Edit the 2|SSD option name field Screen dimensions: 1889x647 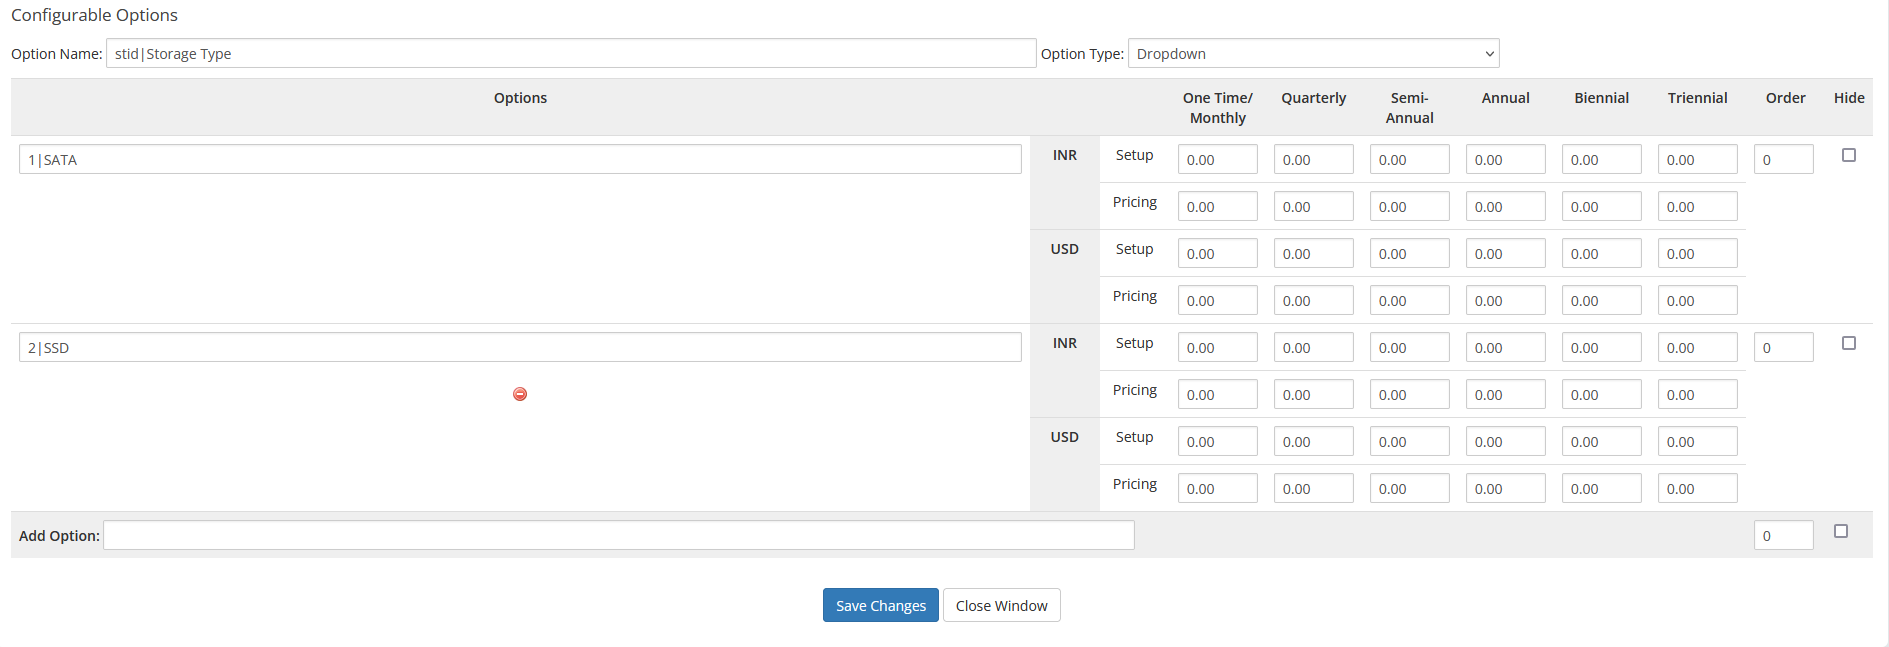[520, 347]
